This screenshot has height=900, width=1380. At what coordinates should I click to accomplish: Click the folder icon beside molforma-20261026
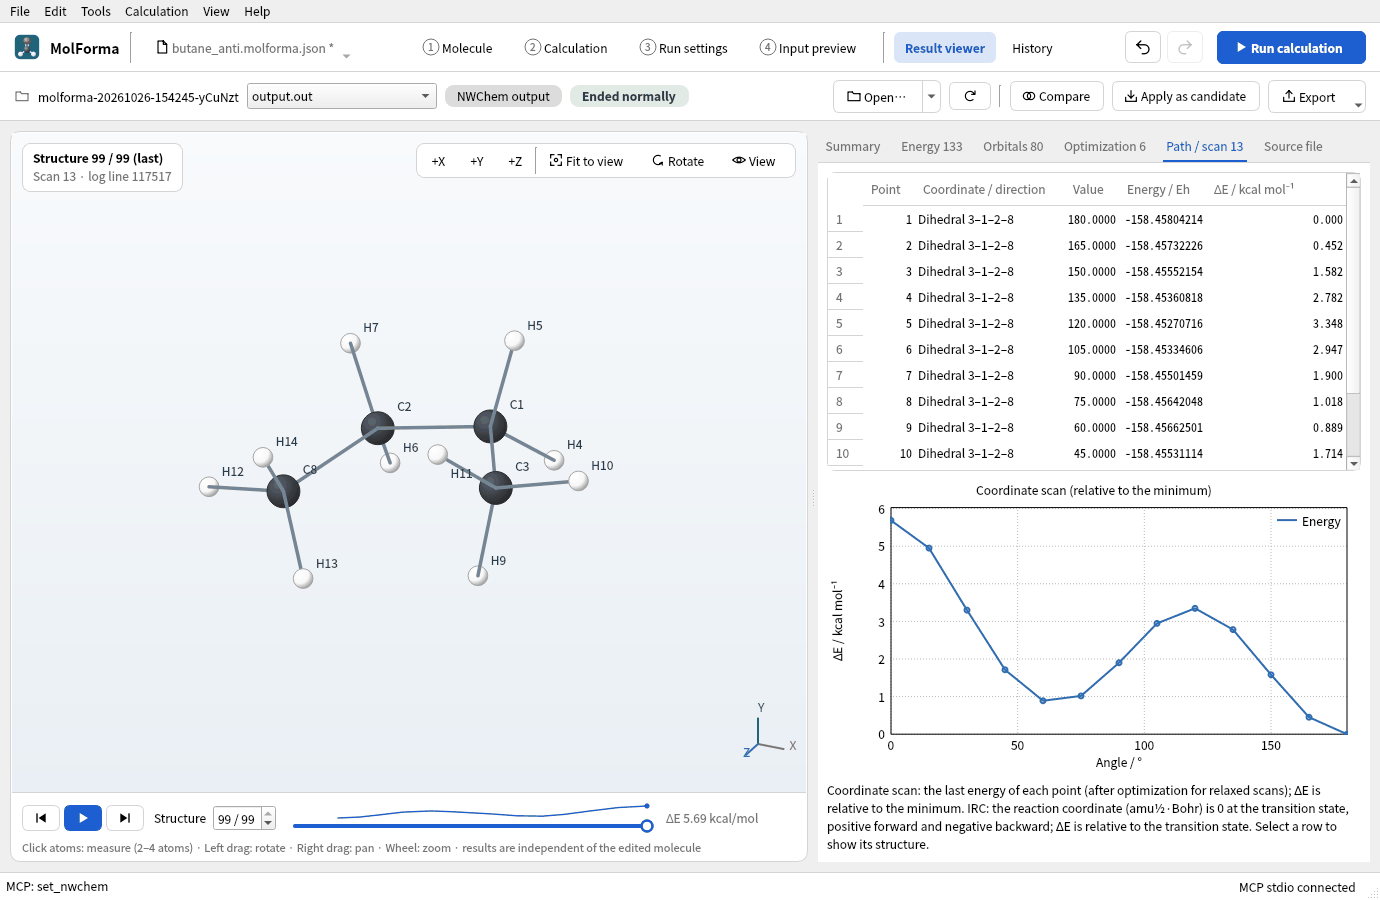(x=22, y=97)
